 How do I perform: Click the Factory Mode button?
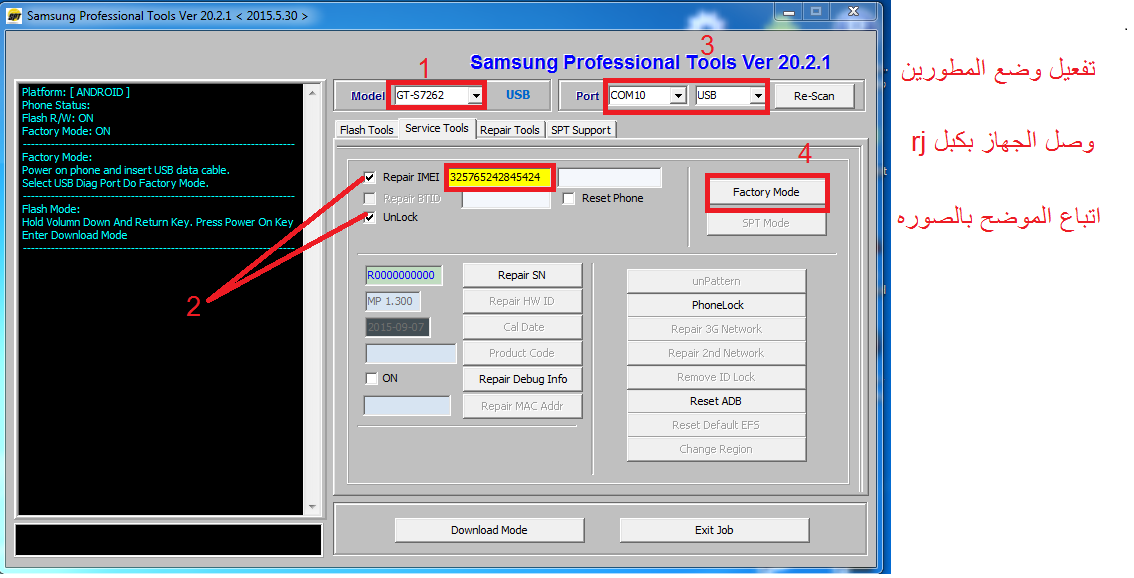click(766, 192)
